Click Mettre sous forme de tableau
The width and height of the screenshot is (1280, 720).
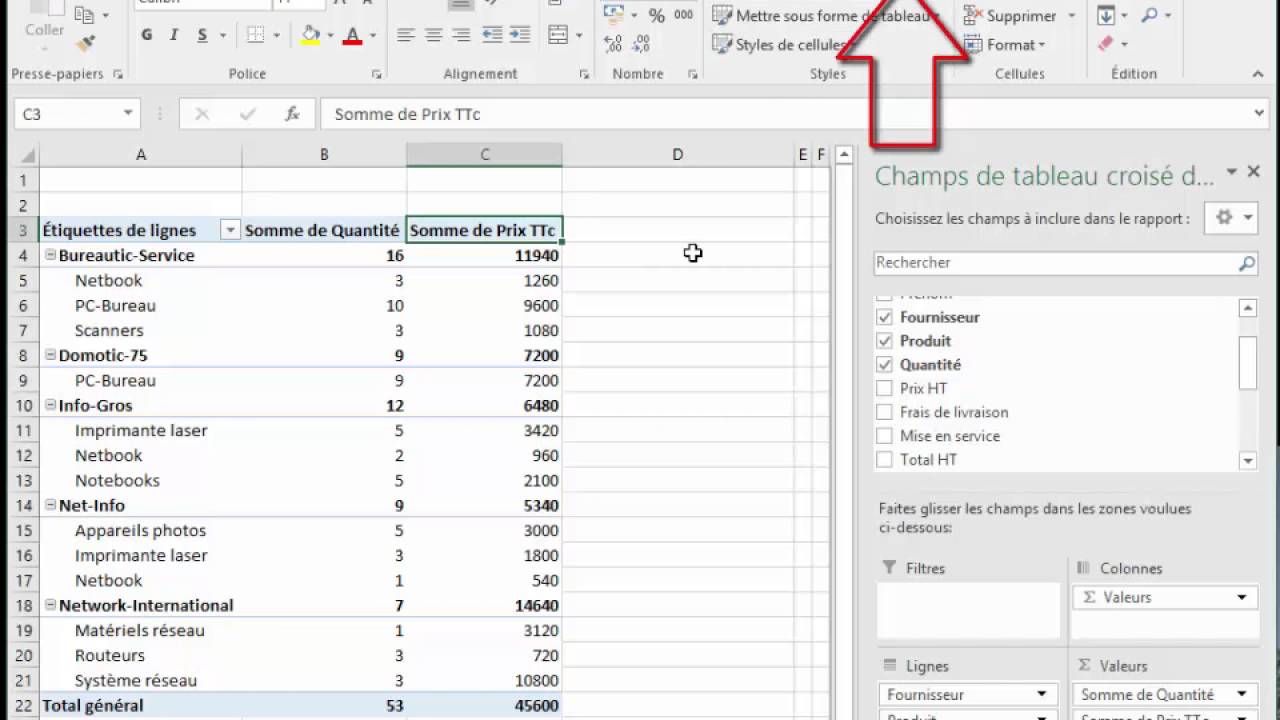pos(825,15)
